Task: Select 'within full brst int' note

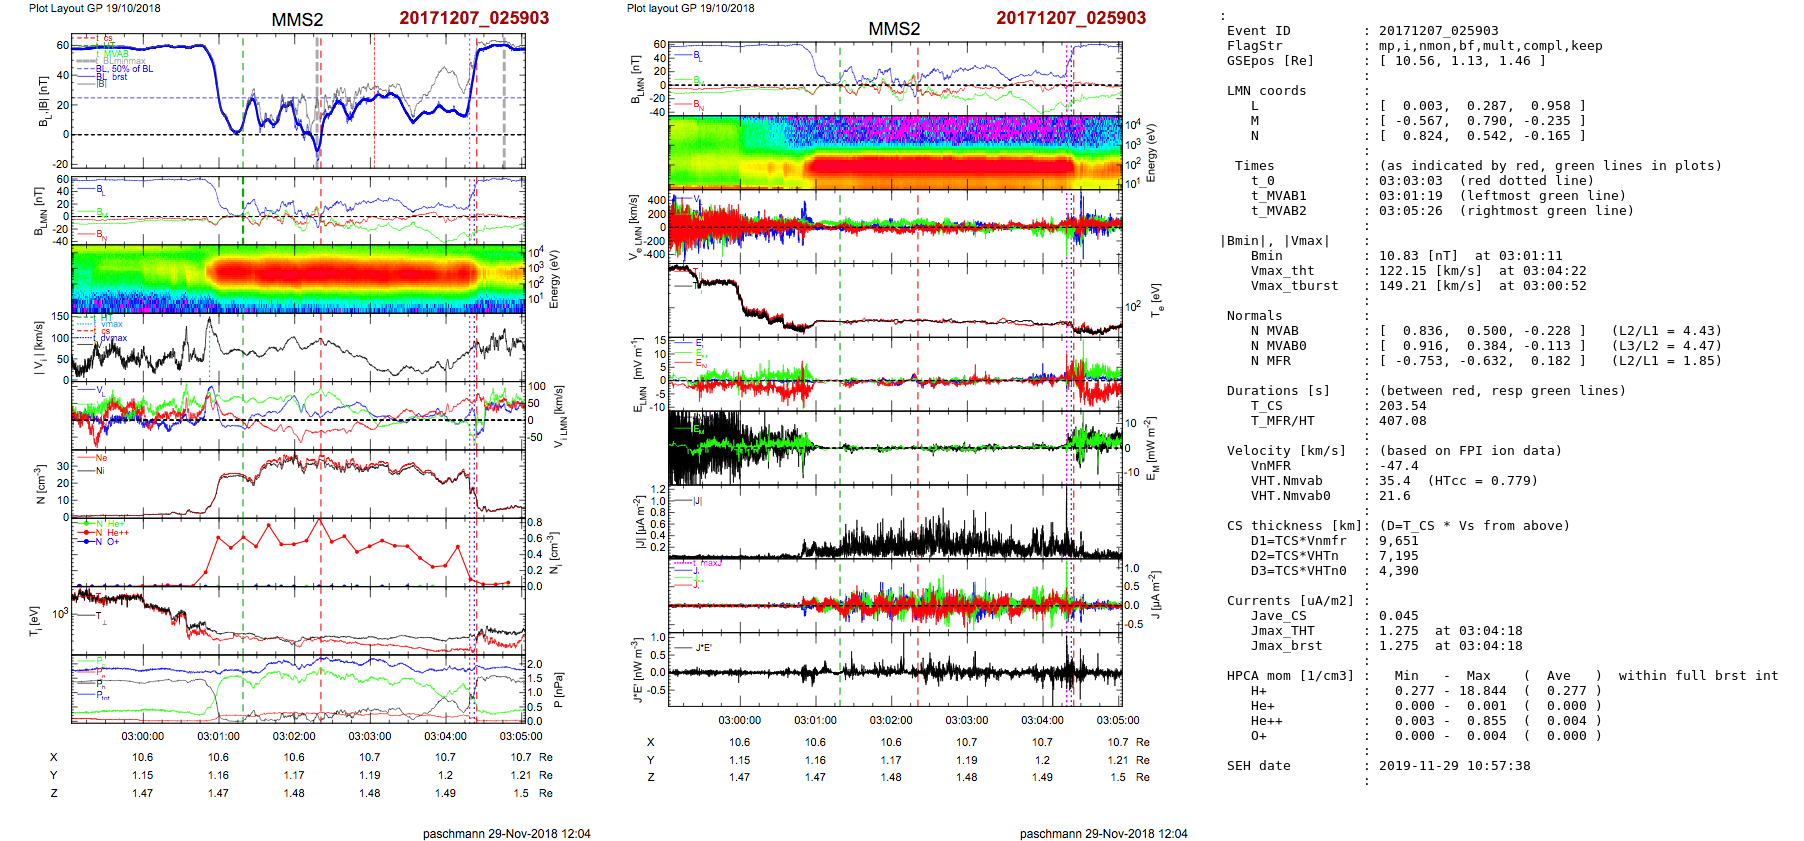Action: tap(1698, 676)
